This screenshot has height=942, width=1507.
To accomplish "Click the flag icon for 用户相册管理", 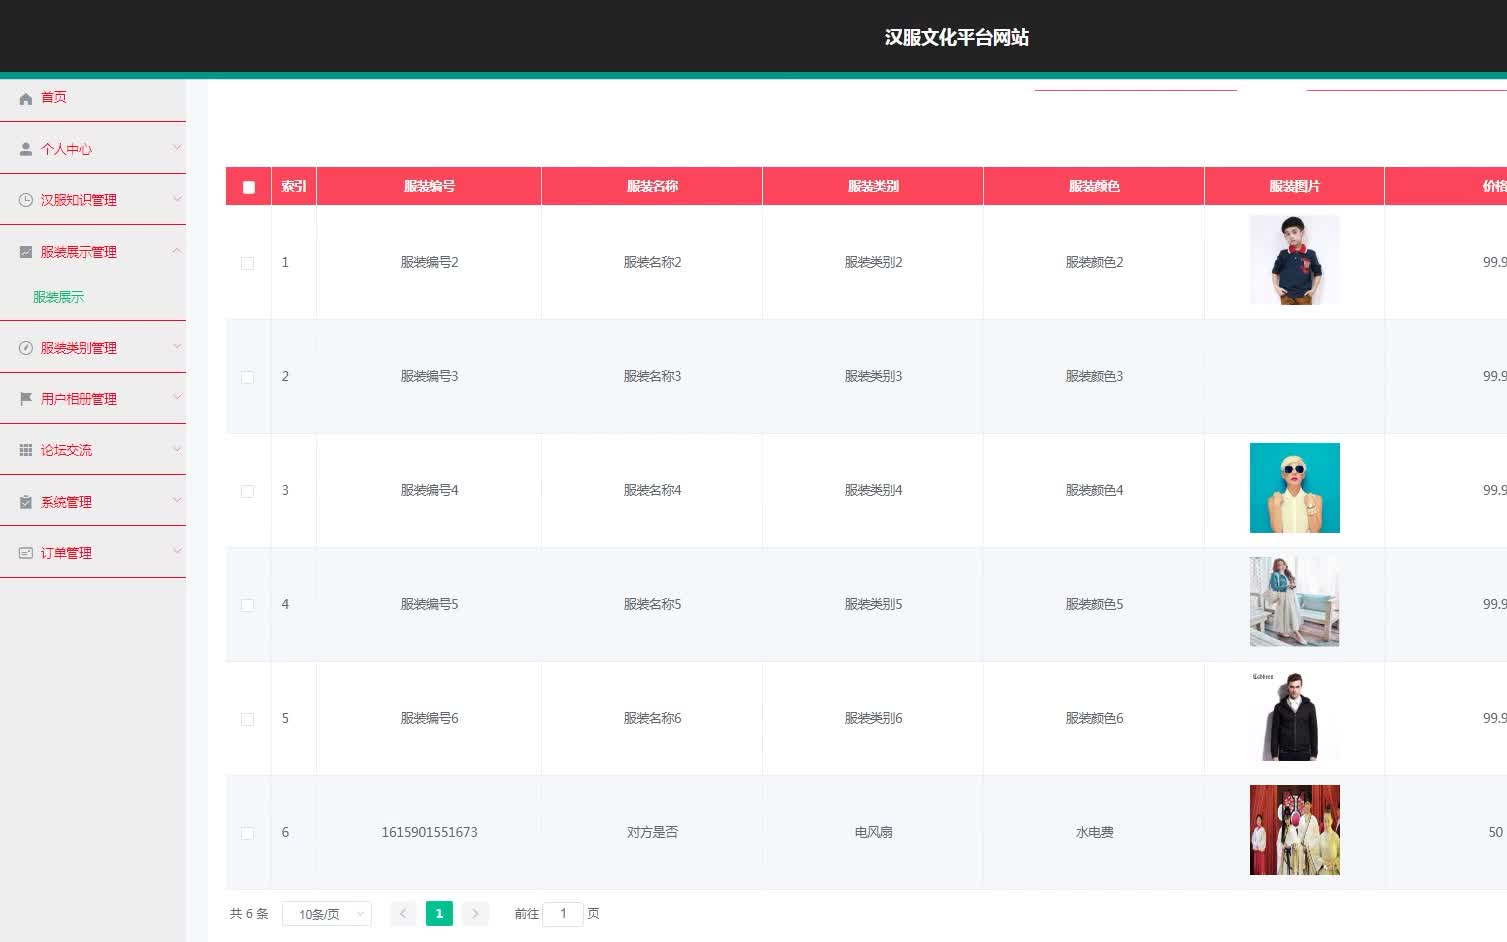I will click(26, 399).
